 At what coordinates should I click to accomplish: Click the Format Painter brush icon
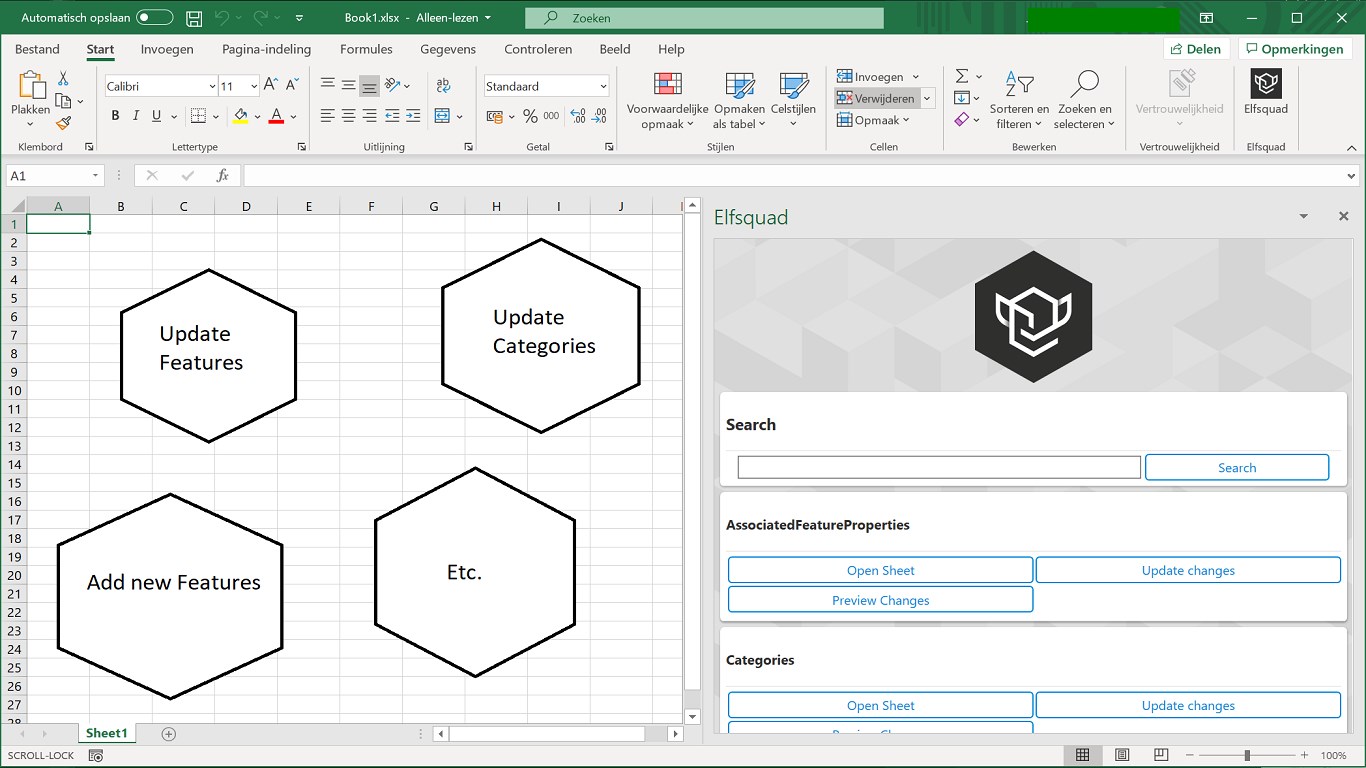point(63,124)
